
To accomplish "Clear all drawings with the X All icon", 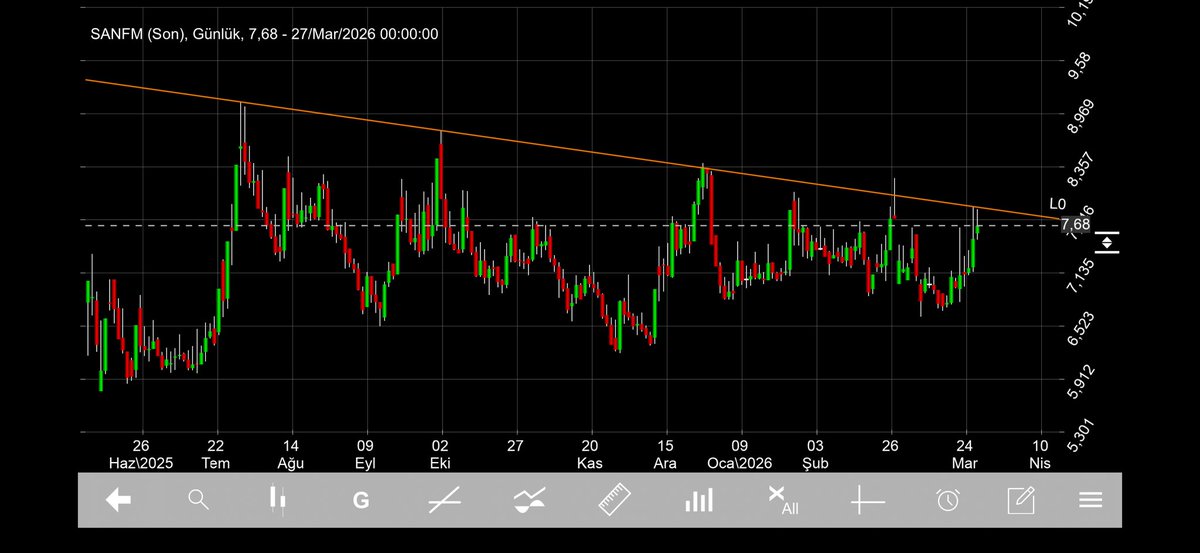I will click(783, 501).
